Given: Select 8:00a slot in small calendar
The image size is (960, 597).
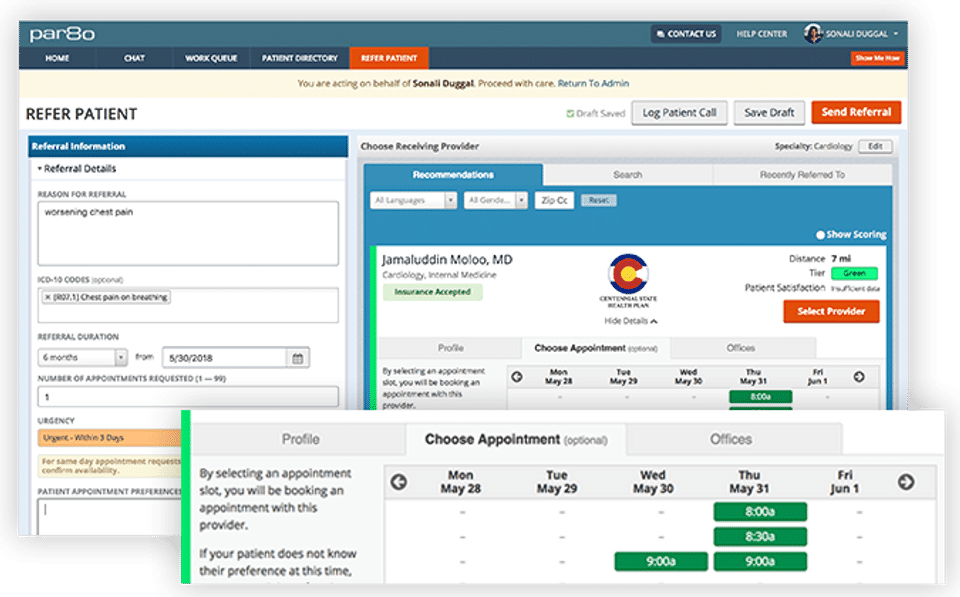Looking at the screenshot, I should 760,397.
